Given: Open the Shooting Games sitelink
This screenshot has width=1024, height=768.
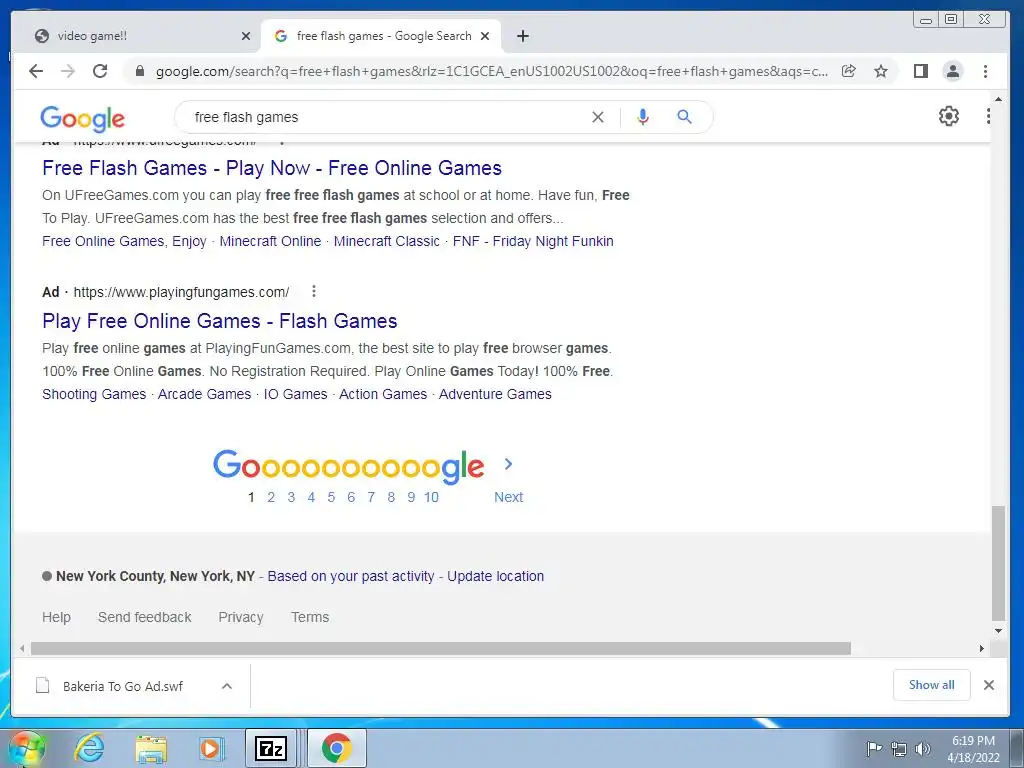Looking at the screenshot, I should point(94,394).
